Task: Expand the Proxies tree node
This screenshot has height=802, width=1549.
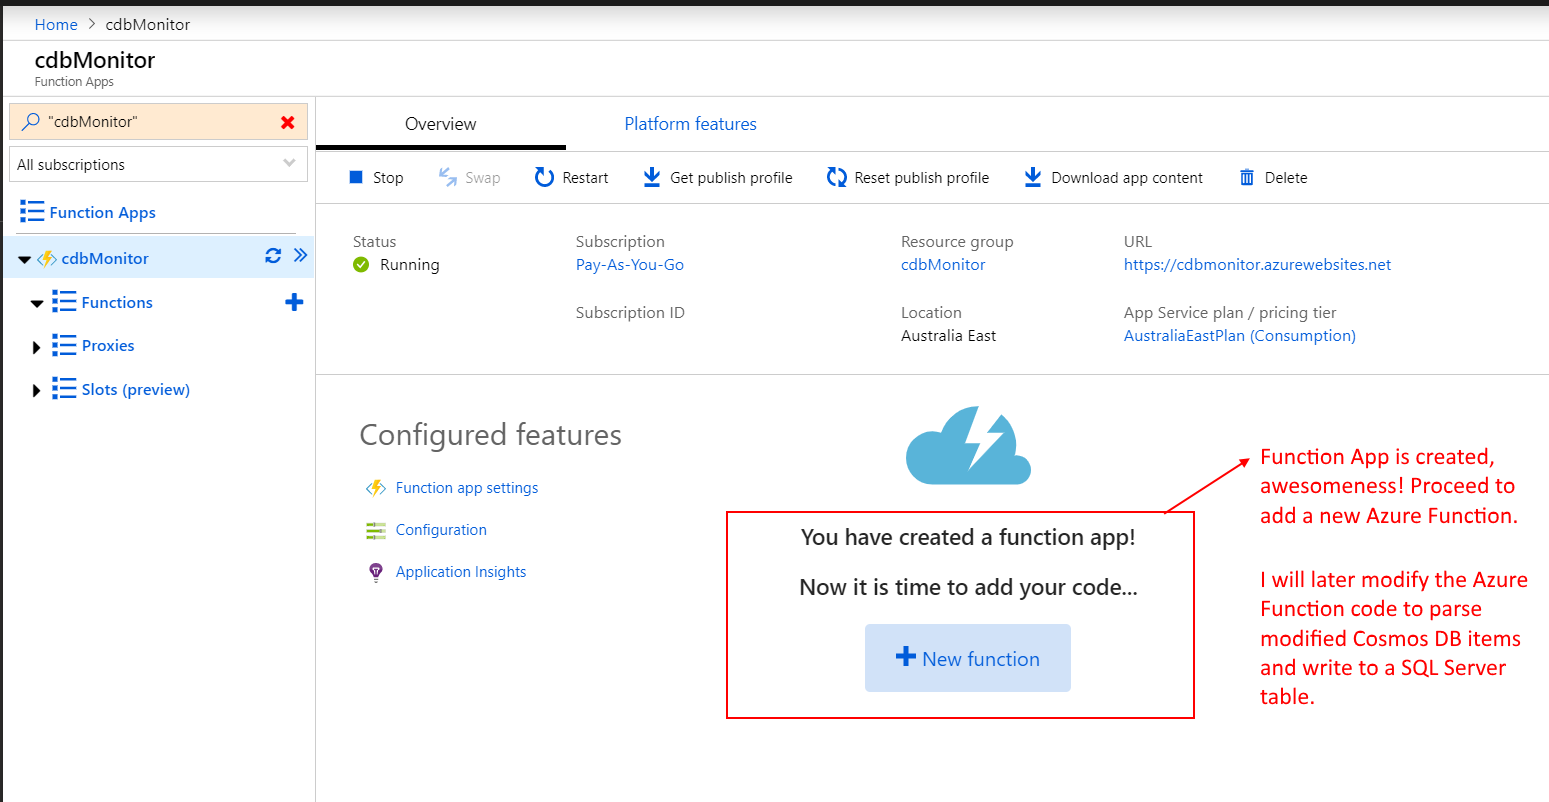Action: pyautogui.click(x=37, y=347)
